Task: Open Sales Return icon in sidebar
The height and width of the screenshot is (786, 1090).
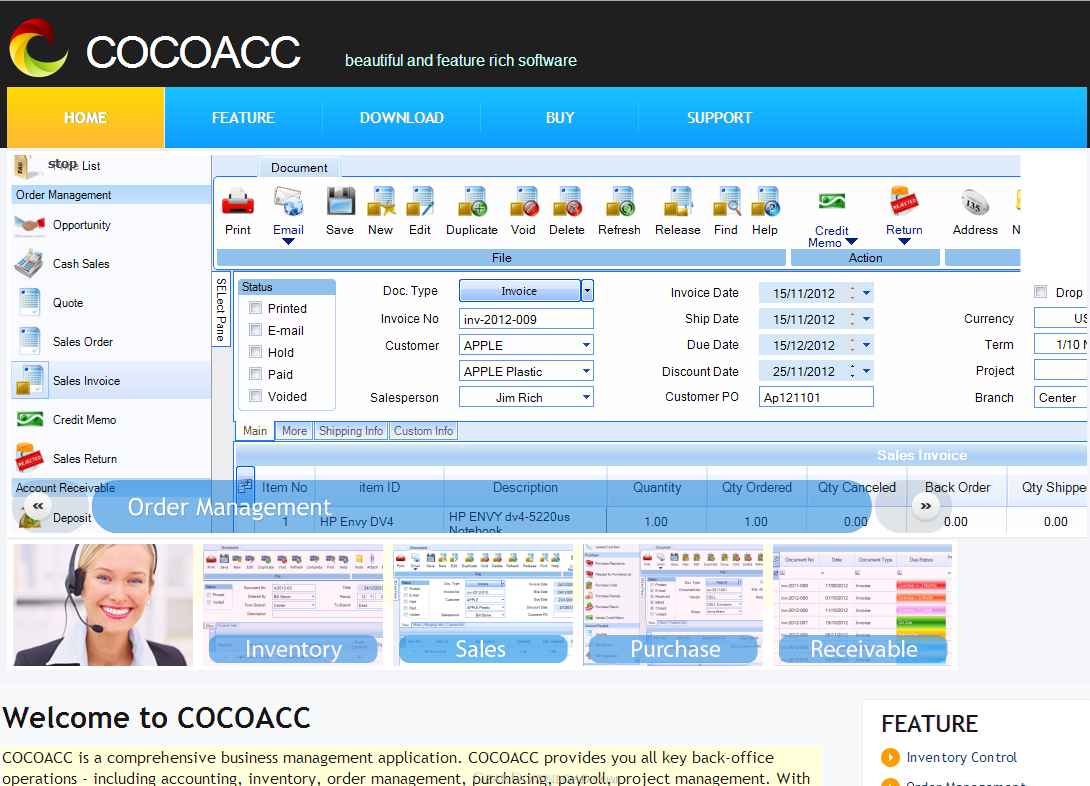Action: pyautogui.click(x=29, y=458)
